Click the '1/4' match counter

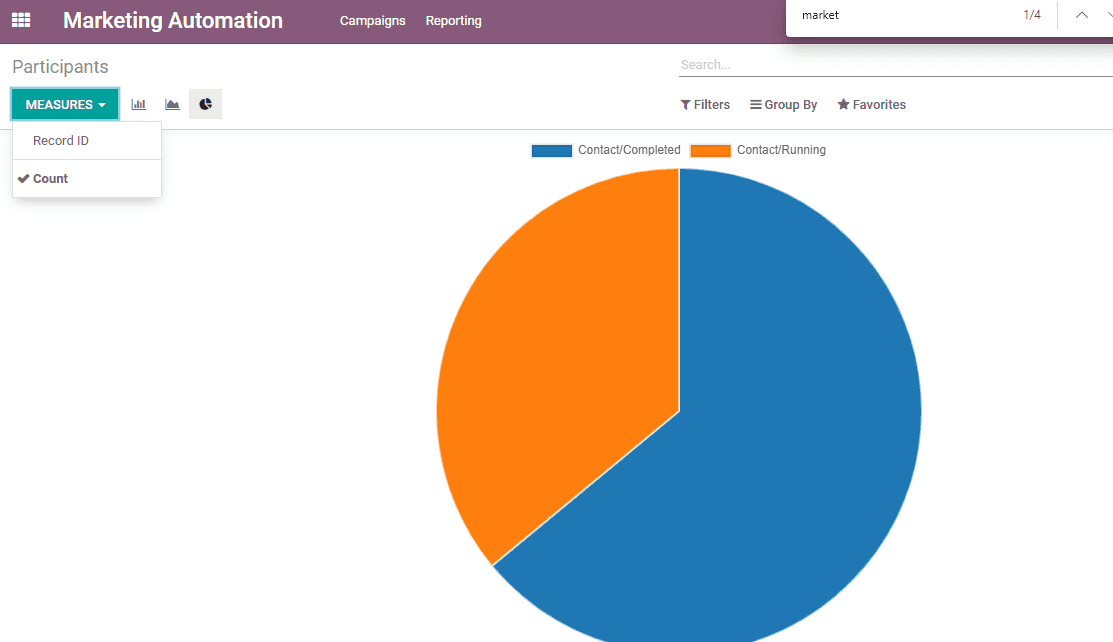coord(1032,15)
